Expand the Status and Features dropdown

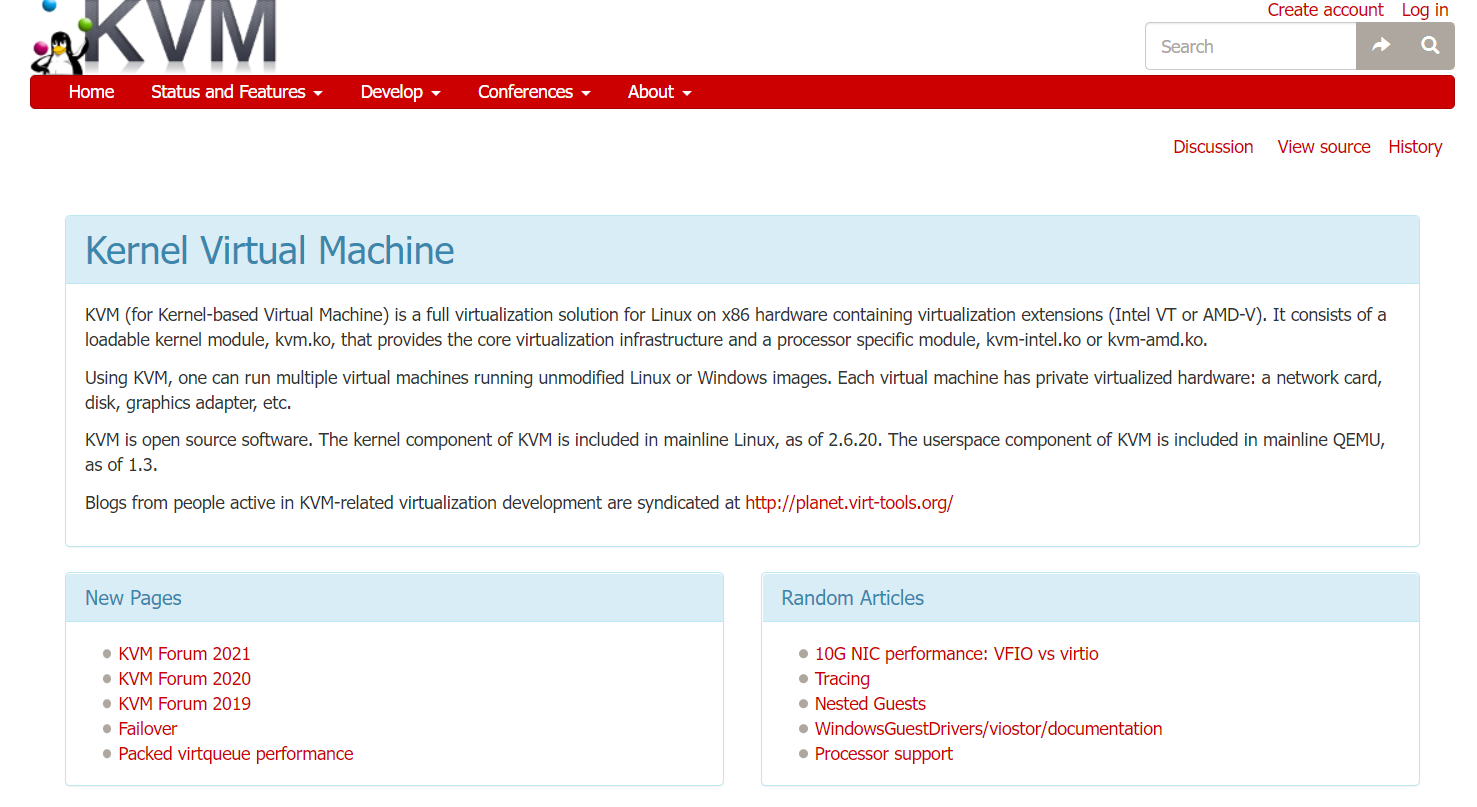click(x=237, y=92)
